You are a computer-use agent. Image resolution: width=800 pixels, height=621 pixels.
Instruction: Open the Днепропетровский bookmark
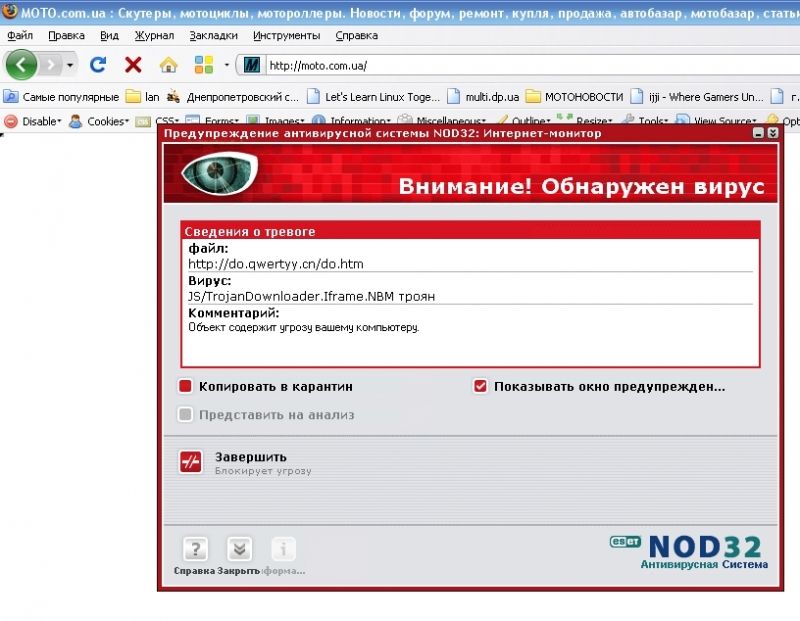coord(233,96)
